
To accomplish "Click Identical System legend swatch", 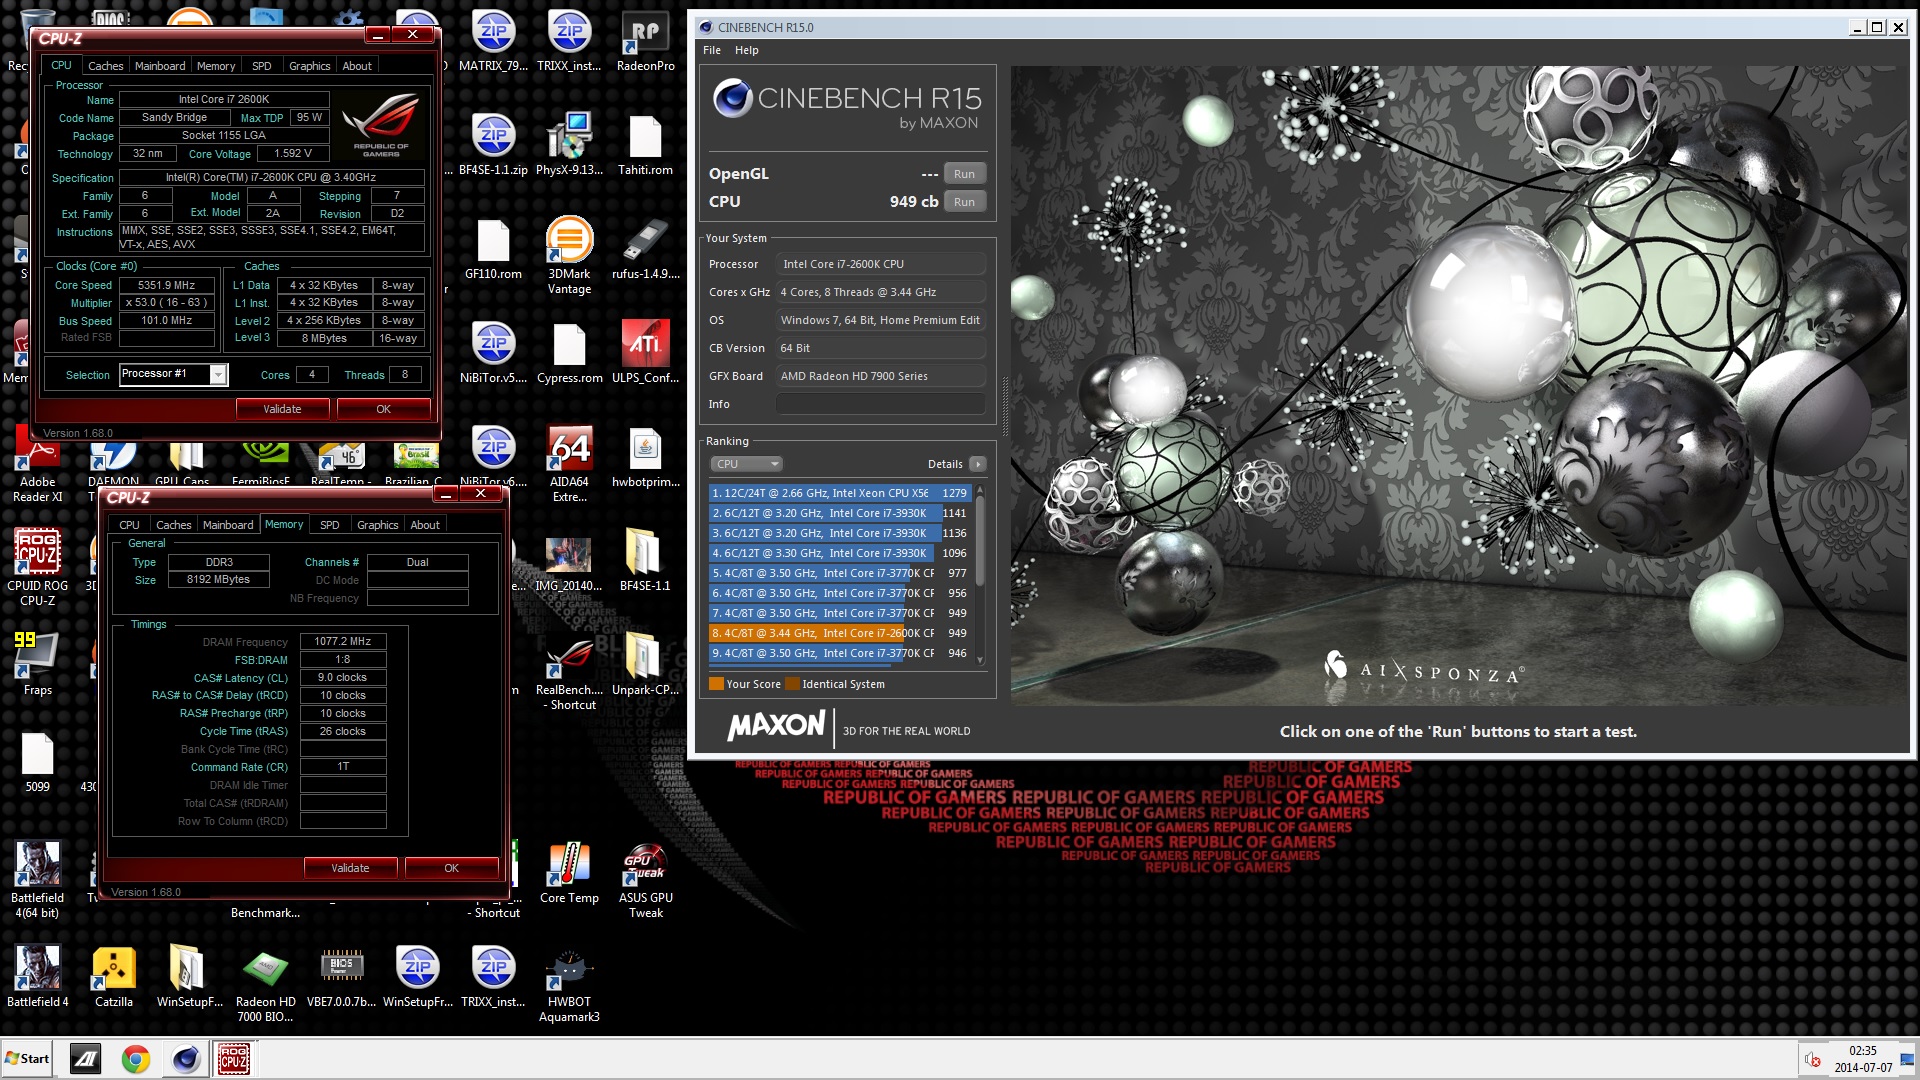I will pyautogui.click(x=793, y=684).
